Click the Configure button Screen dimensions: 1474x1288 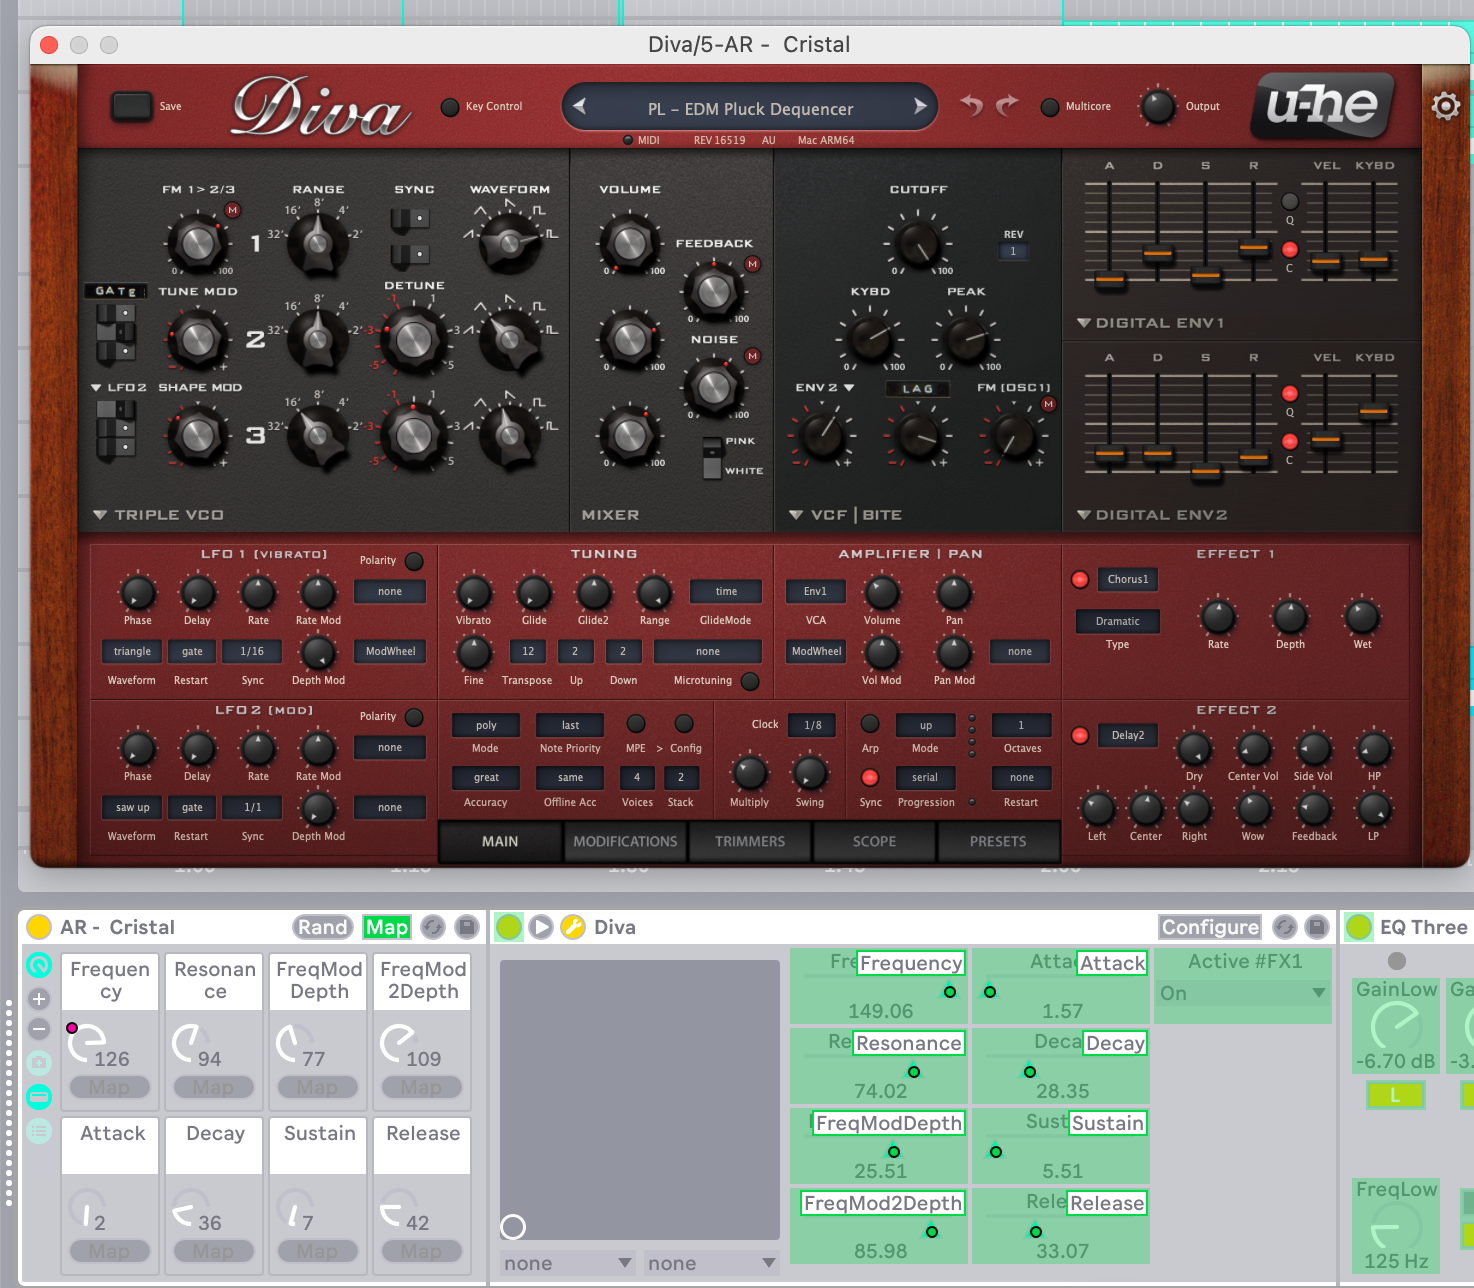(x=1210, y=927)
